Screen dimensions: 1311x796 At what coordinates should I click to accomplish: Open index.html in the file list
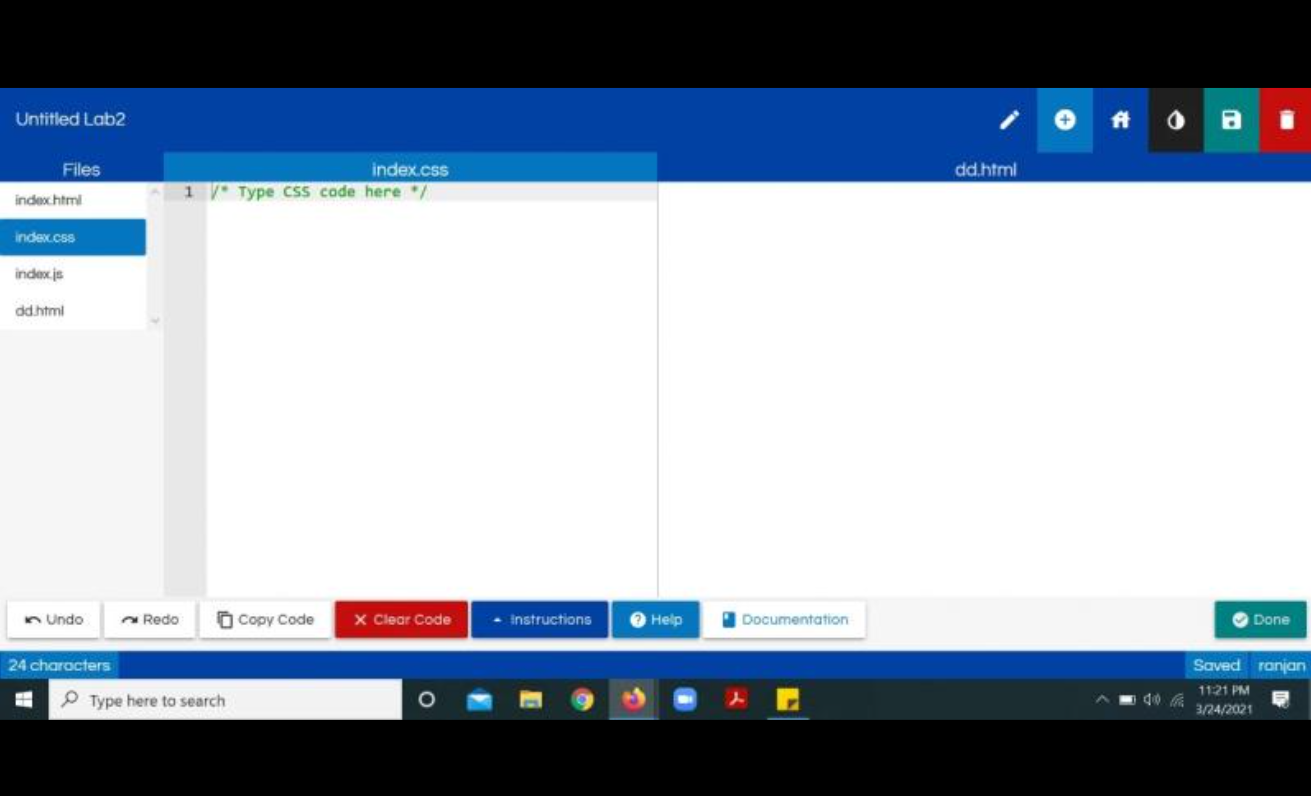pyautogui.click(x=49, y=200)
